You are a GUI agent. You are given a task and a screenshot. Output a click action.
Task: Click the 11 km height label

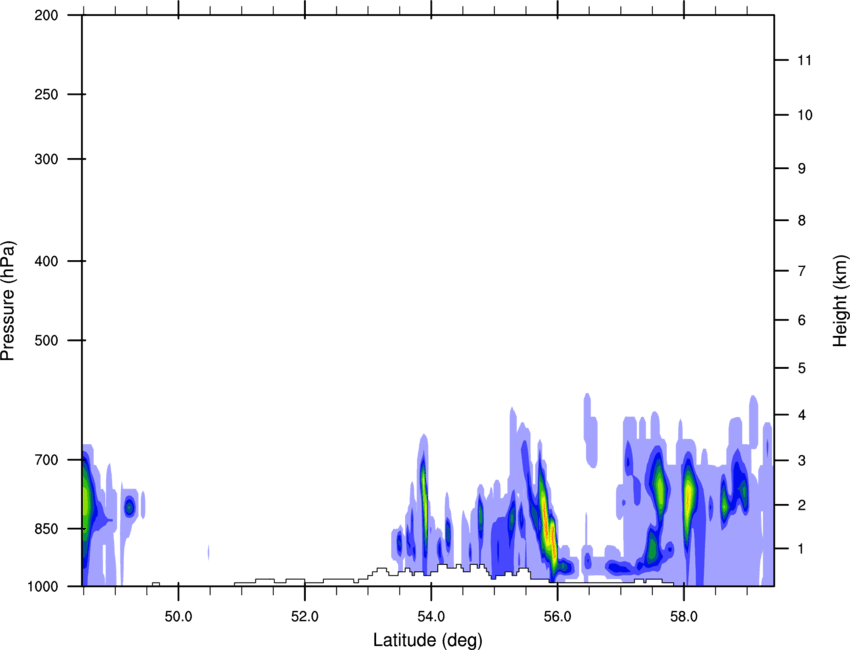805,60
